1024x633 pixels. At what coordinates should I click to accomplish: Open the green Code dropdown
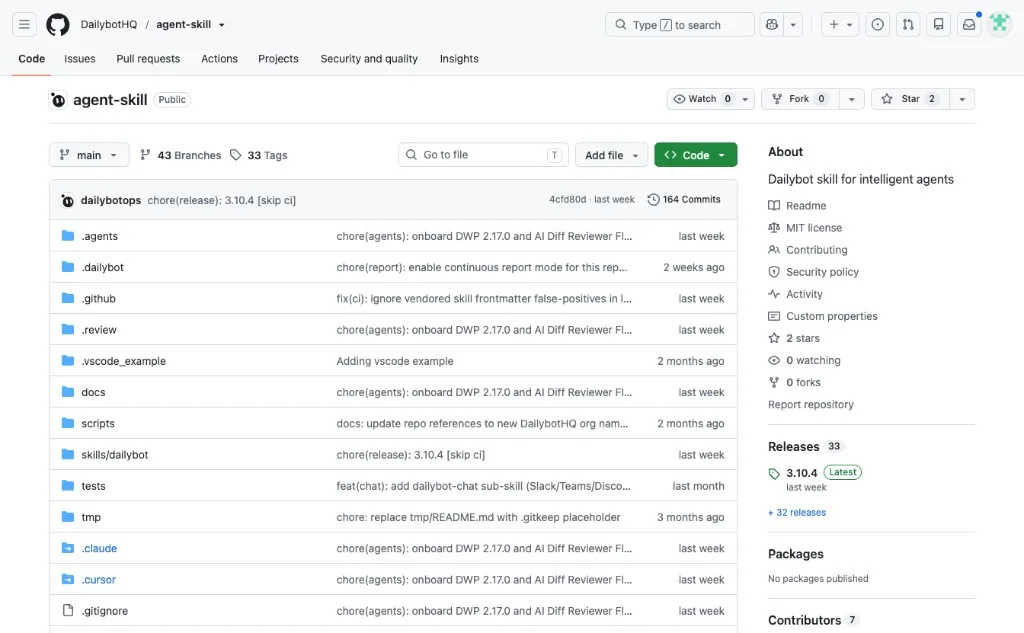(696, 155)
